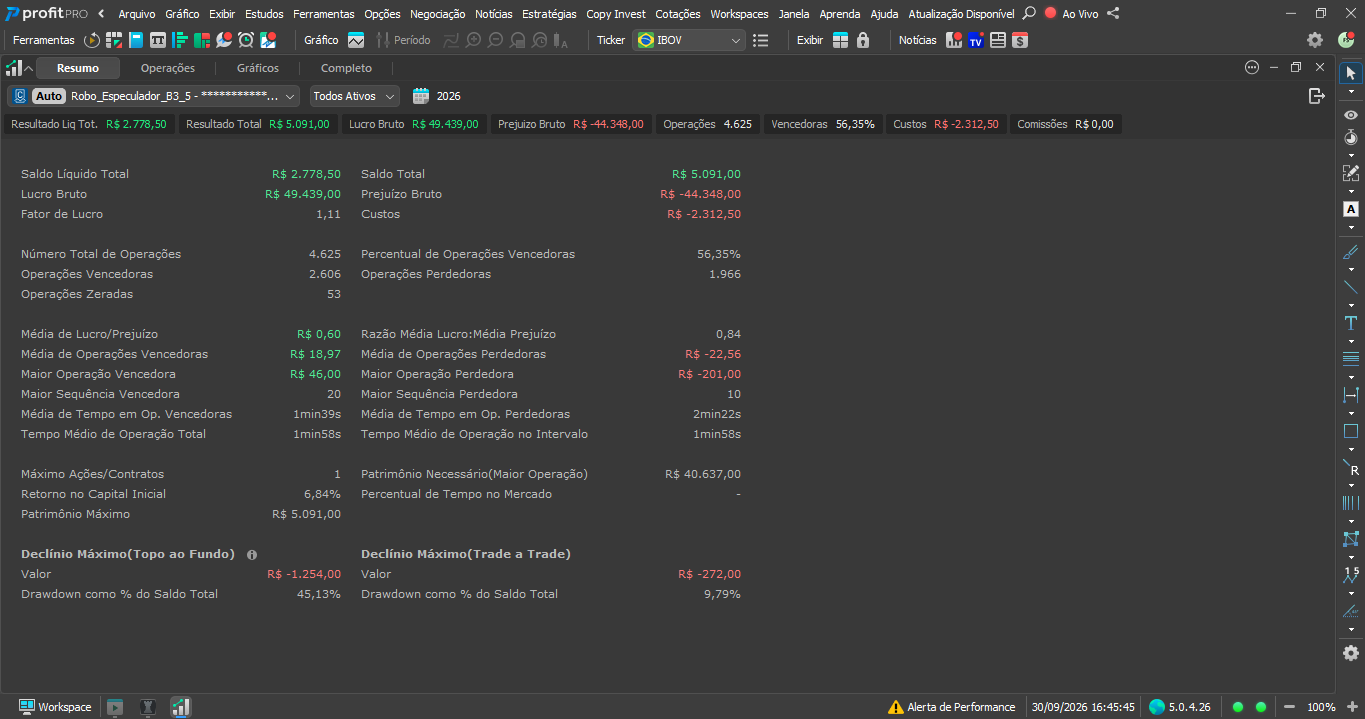Expand dropdown arrow under the cursor tool
The width and height of the screenshot is (1365, 719).
tap(1351, 91)
